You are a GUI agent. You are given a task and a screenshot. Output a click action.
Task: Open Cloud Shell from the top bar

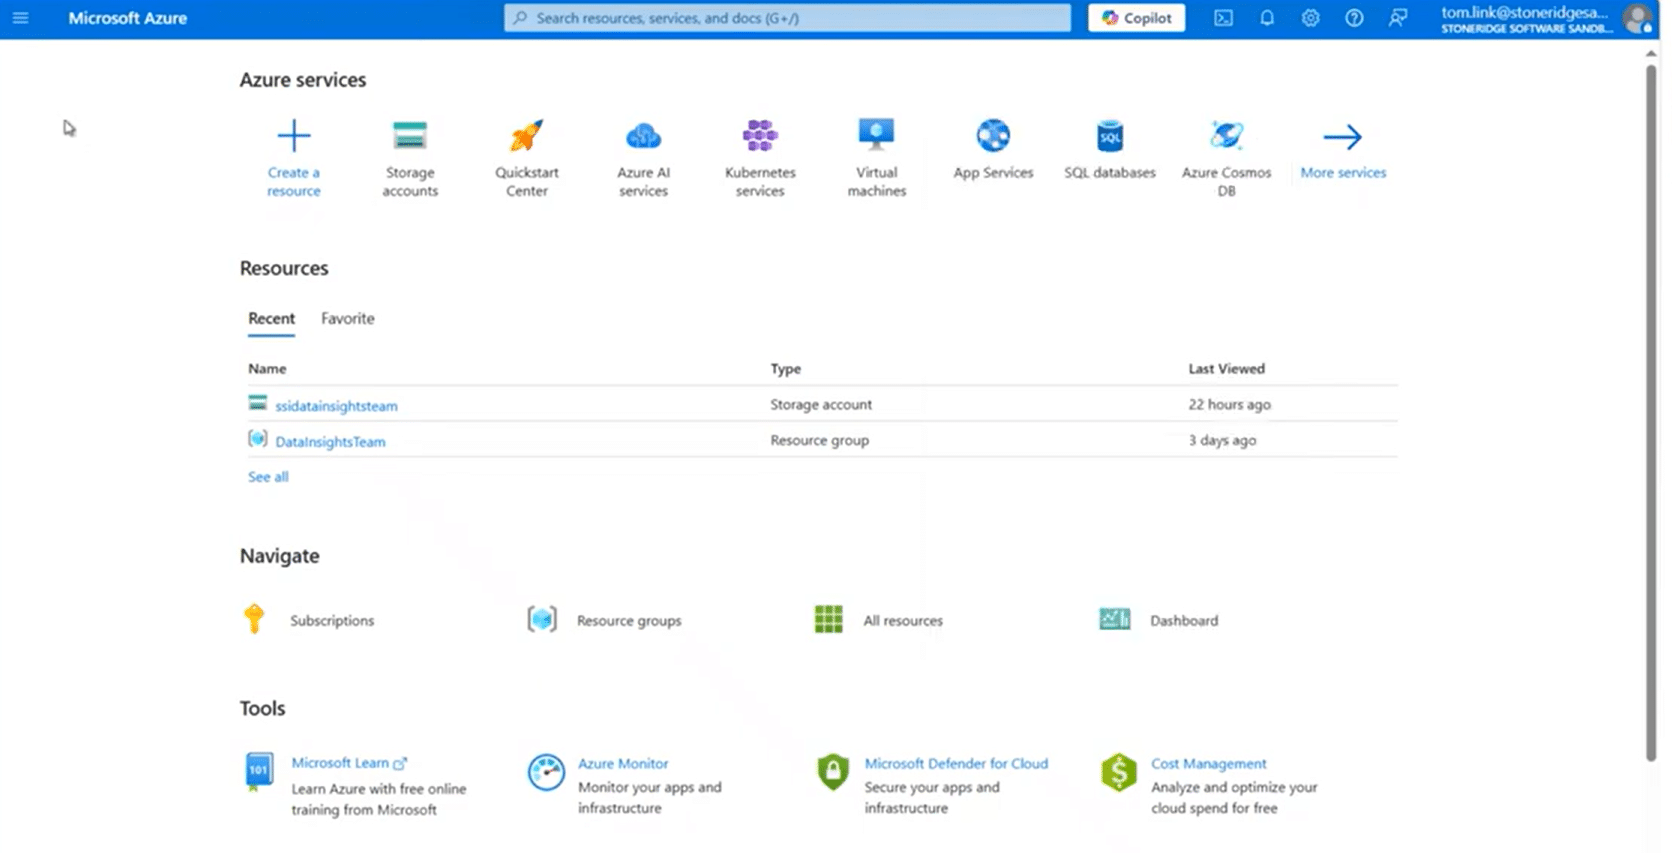click(x=1223, y=18)
